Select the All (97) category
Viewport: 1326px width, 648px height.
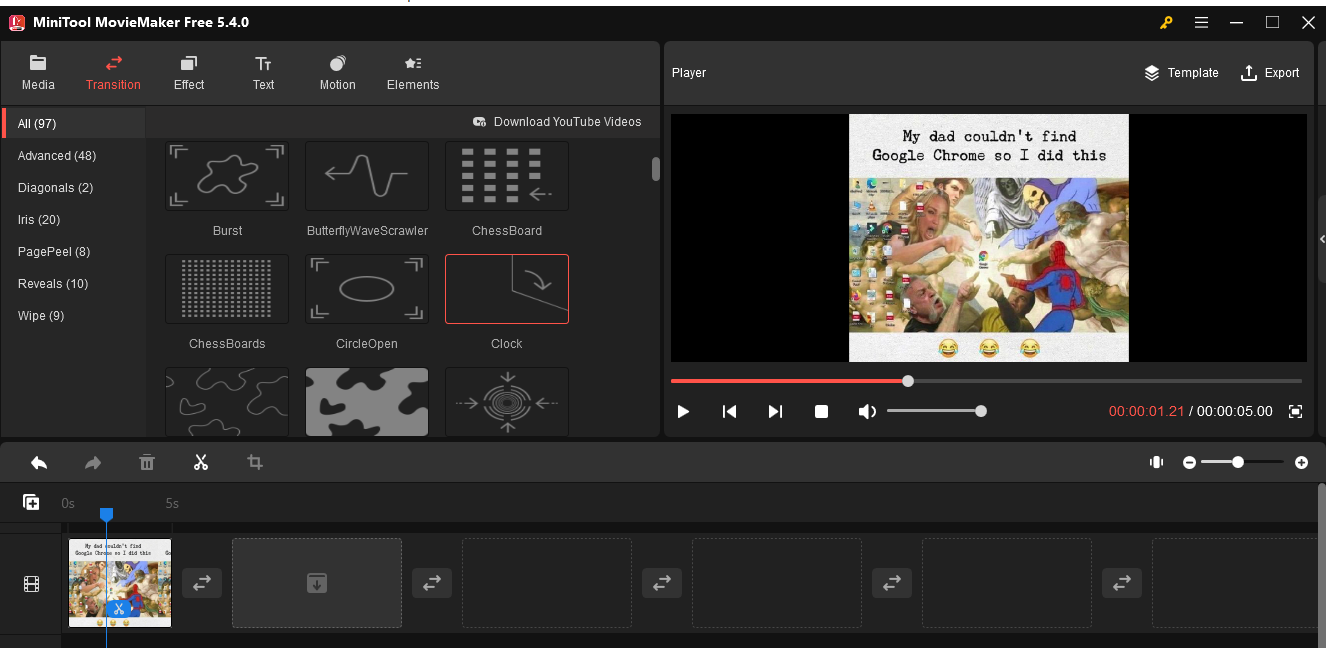coord(74,124)
